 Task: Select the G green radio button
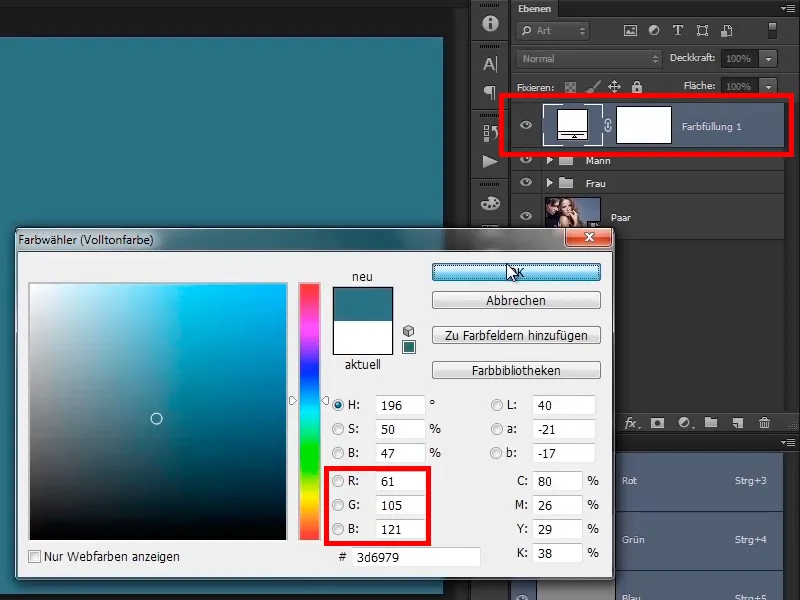(338, 505)
